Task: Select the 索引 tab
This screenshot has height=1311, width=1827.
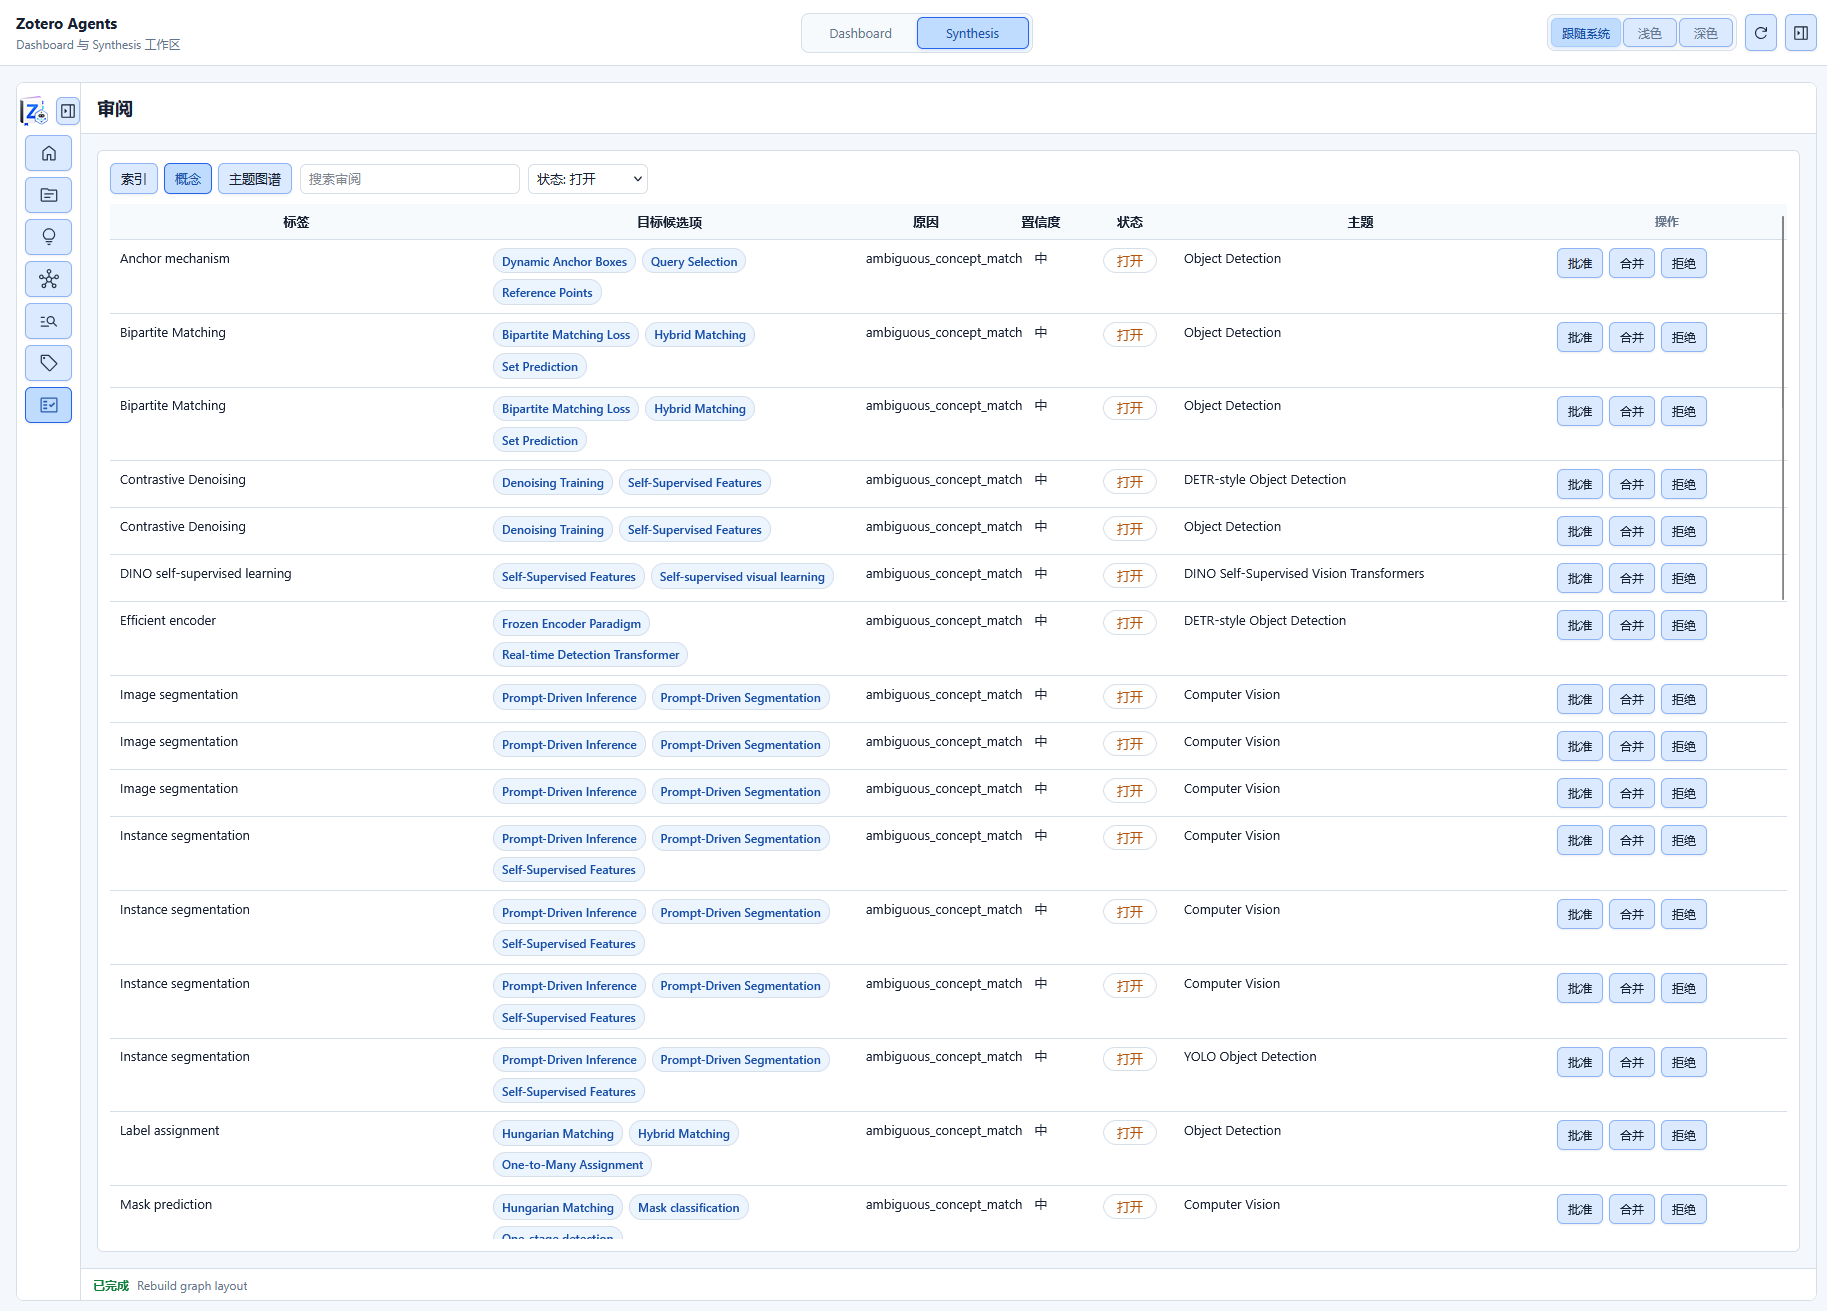Action: point(134,179)
